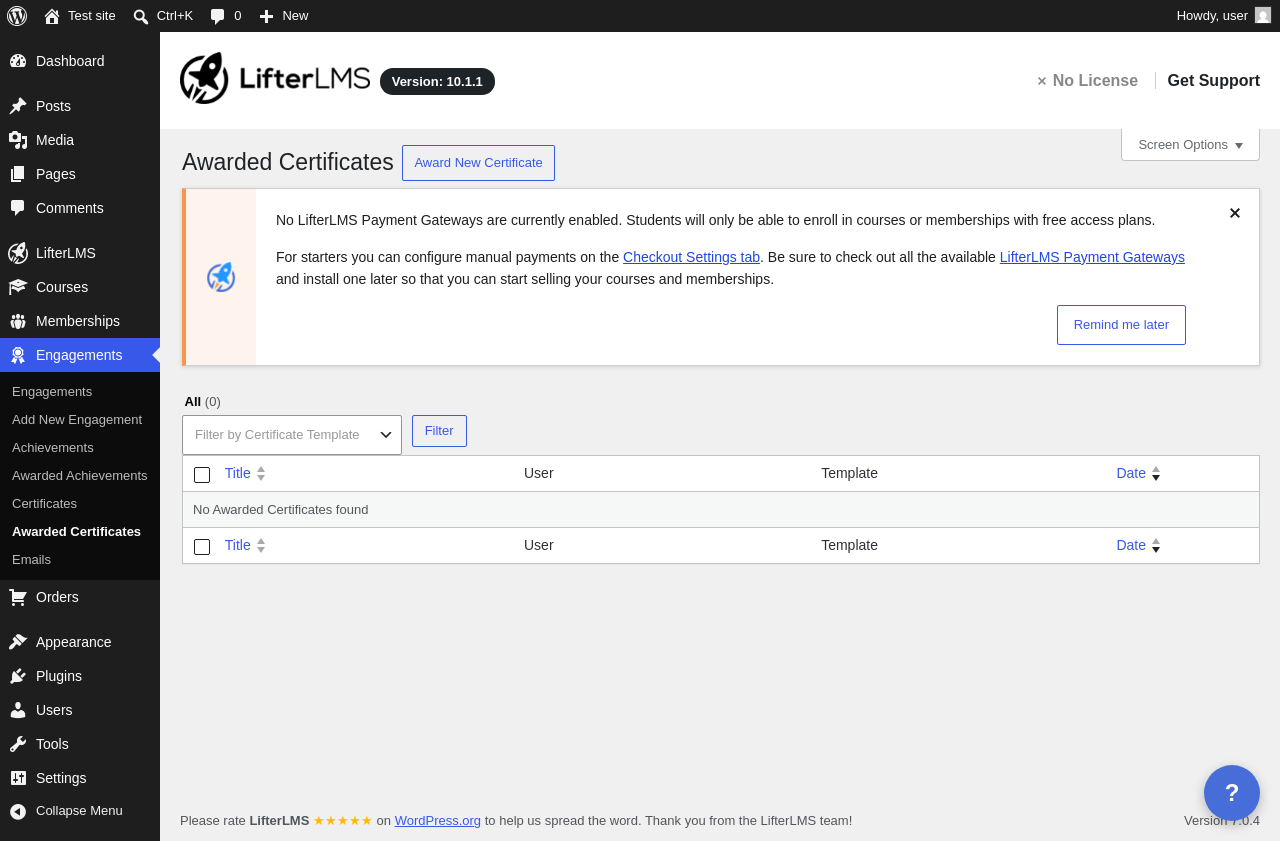Open the Engagements submenu item
1280x841 pixels.
pyautogui.click(x=52, y=392)
